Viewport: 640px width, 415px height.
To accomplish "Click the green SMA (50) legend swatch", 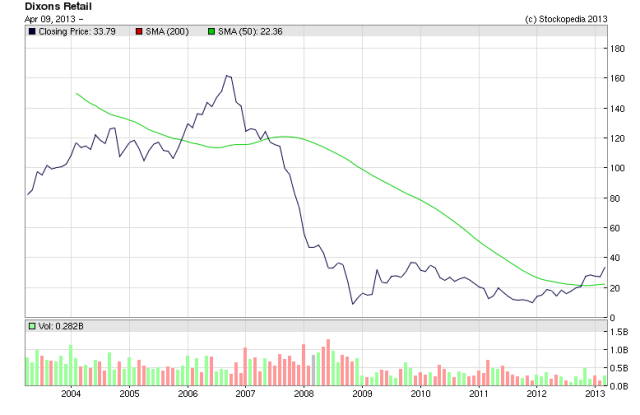I will pos(211,31).
